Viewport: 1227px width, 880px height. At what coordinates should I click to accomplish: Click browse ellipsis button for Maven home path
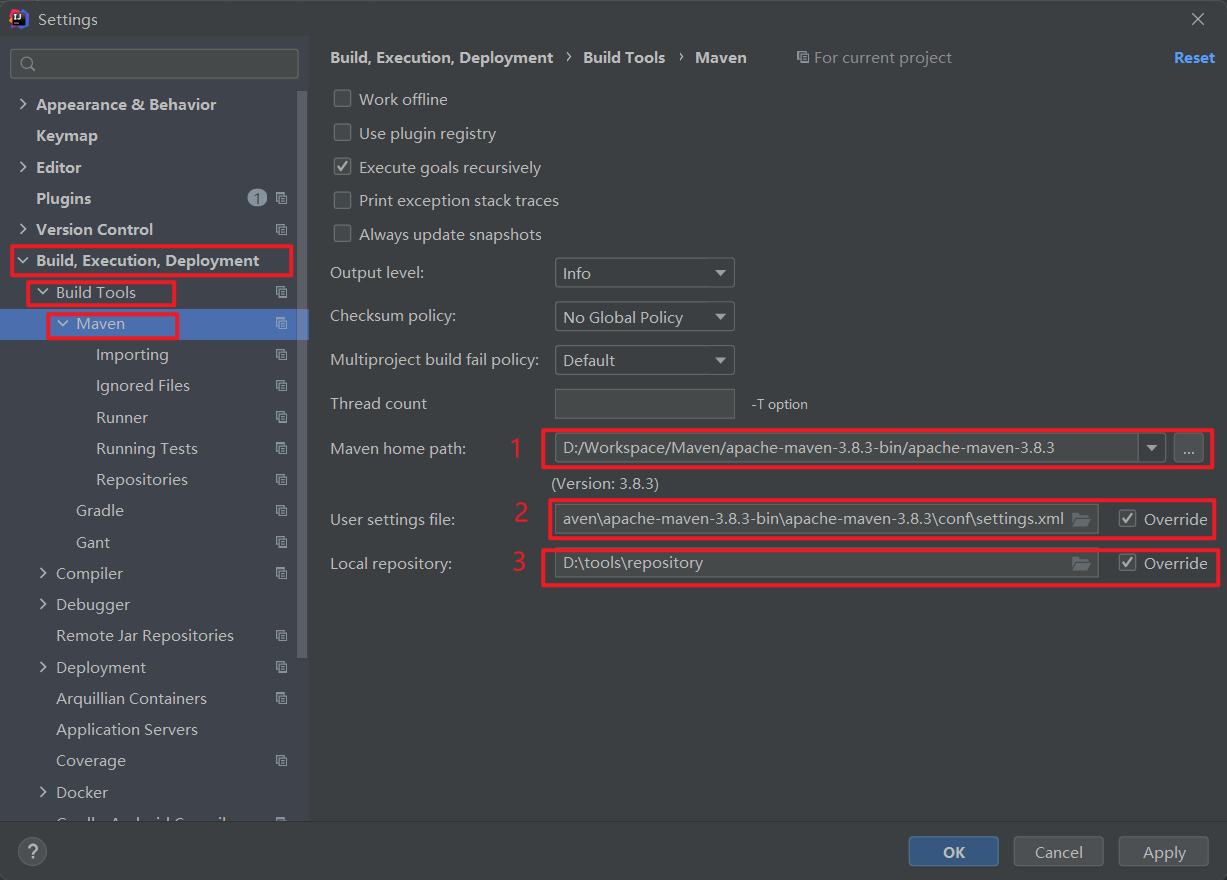[x=1188, y=449]
